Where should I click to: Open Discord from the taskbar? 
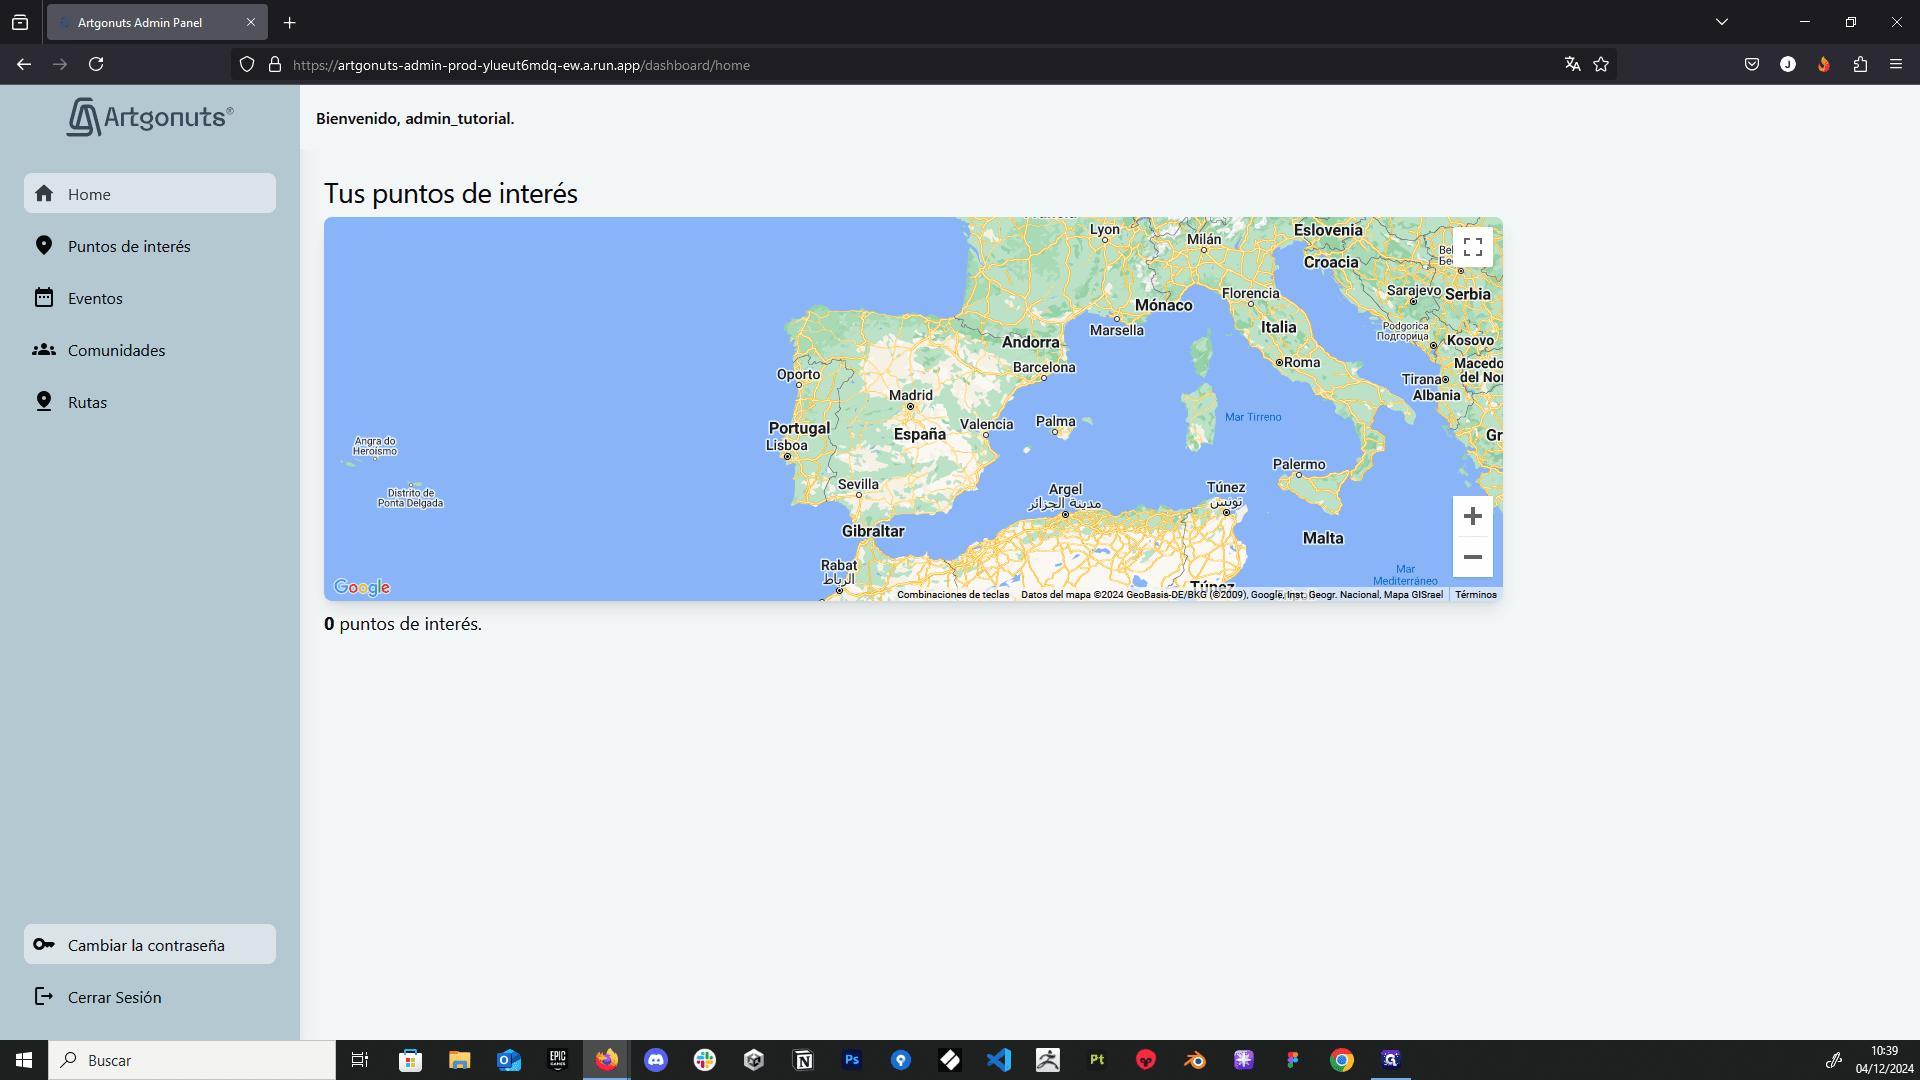(x=656, y=1060)
